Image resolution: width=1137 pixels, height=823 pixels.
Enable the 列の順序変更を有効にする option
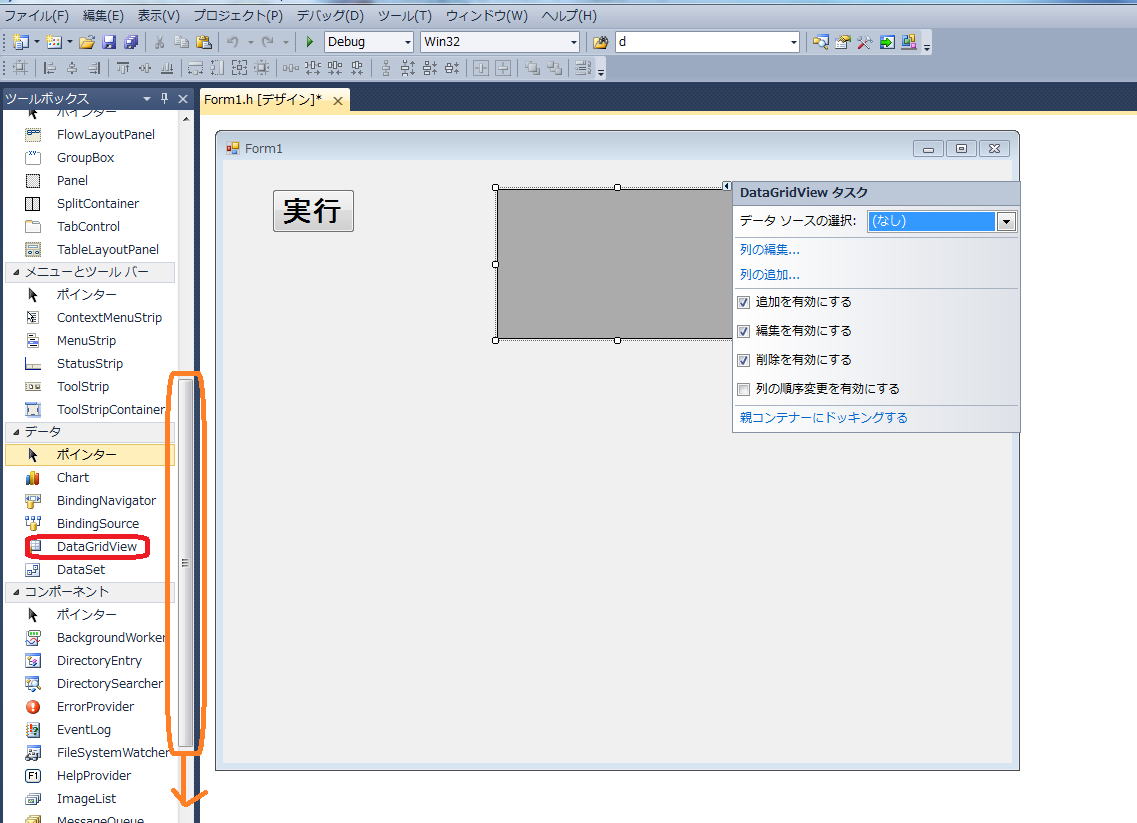click(743, 389)
